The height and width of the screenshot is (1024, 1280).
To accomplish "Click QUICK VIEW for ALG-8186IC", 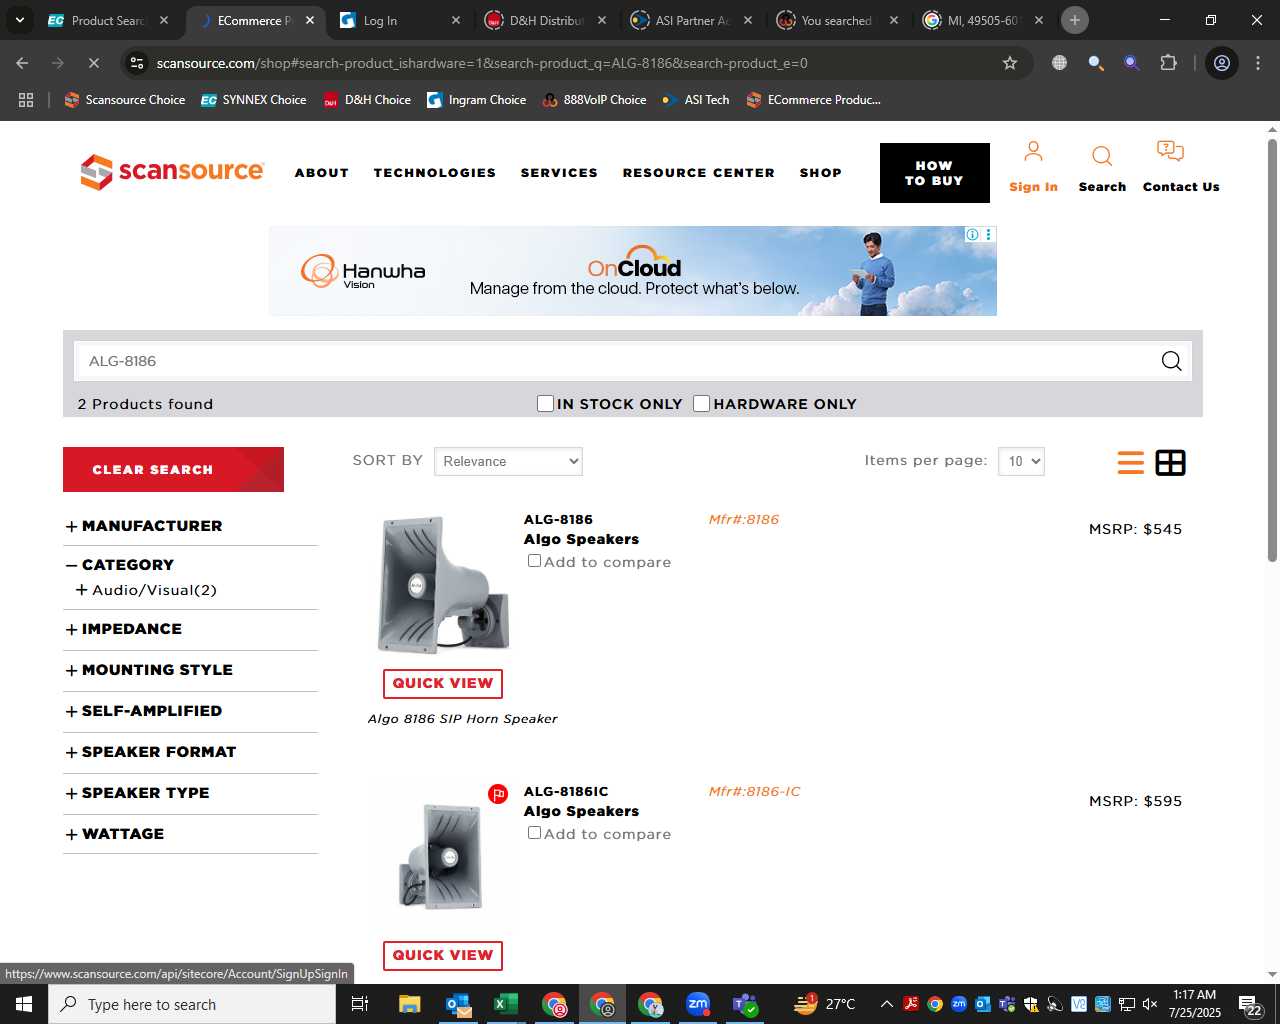I will [443, 955].
